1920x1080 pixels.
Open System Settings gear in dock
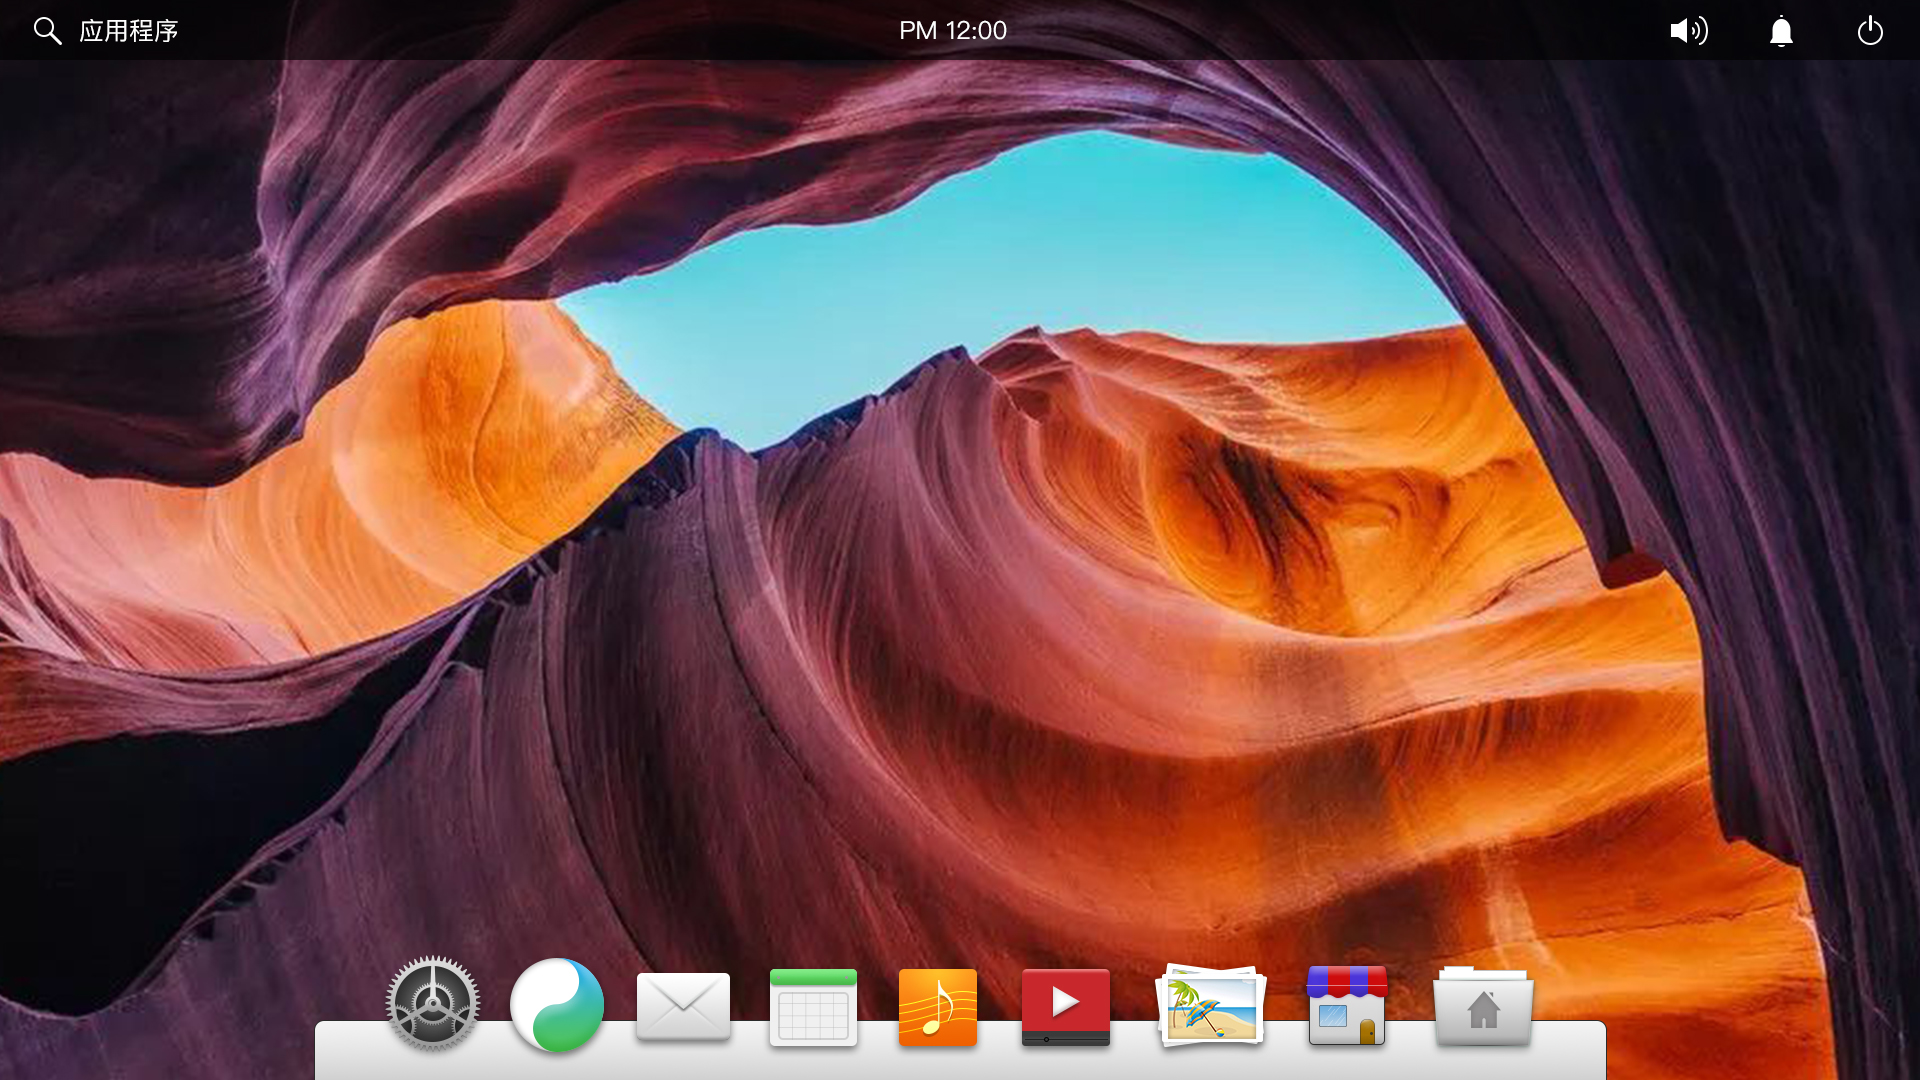coord(433,1005)
